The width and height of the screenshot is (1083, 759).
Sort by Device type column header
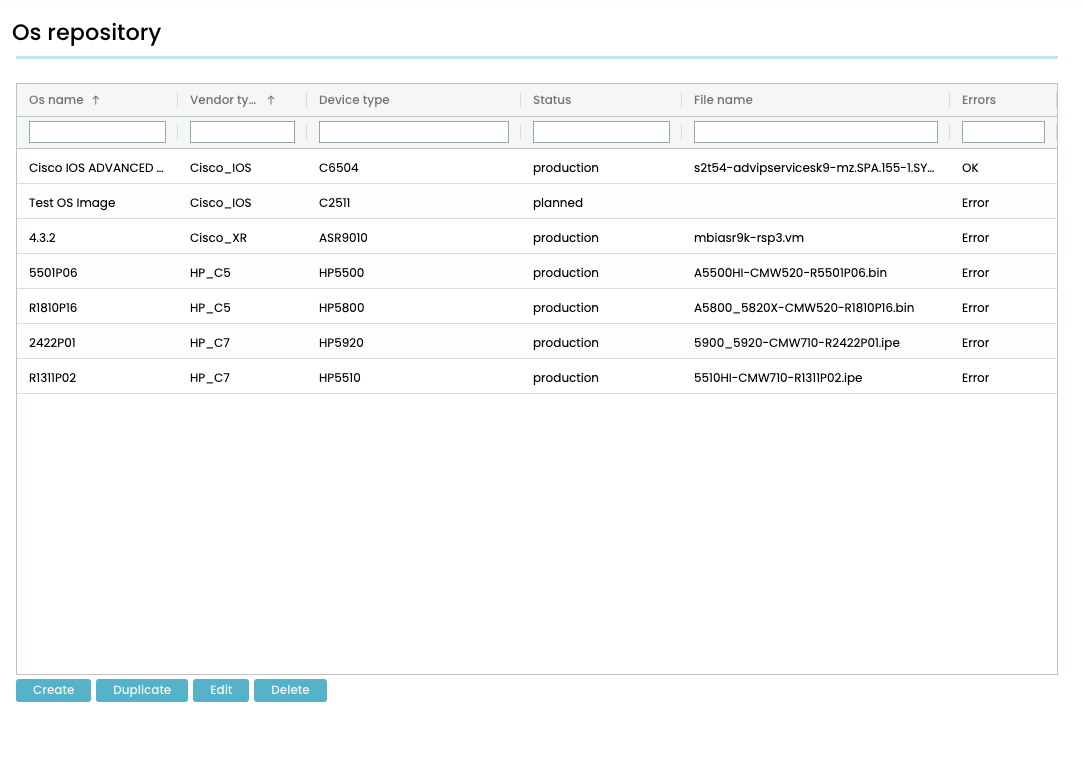pos(354,100)
